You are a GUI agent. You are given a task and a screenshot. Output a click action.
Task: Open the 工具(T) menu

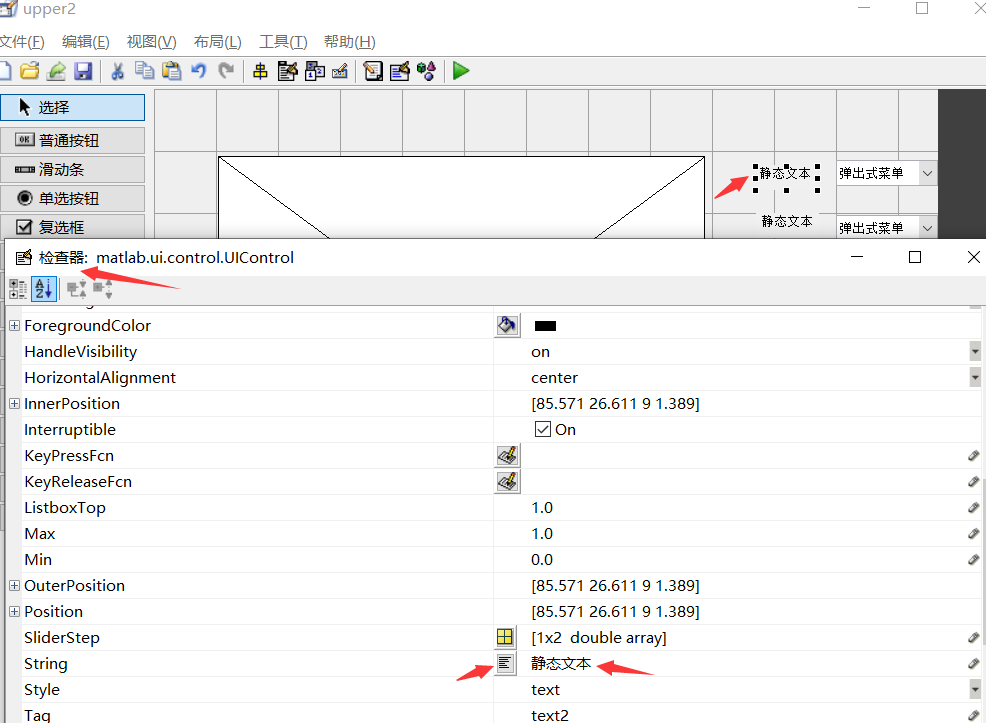(283, 42)
